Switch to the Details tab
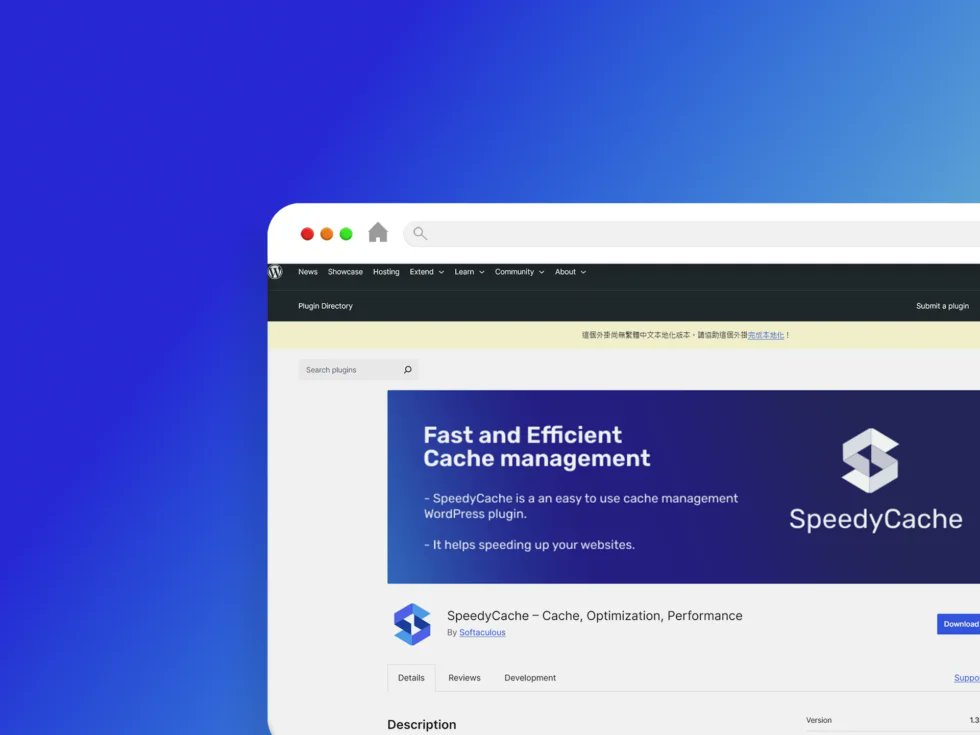The width and height of the screenshot is (980, 735). coord(411,678)
